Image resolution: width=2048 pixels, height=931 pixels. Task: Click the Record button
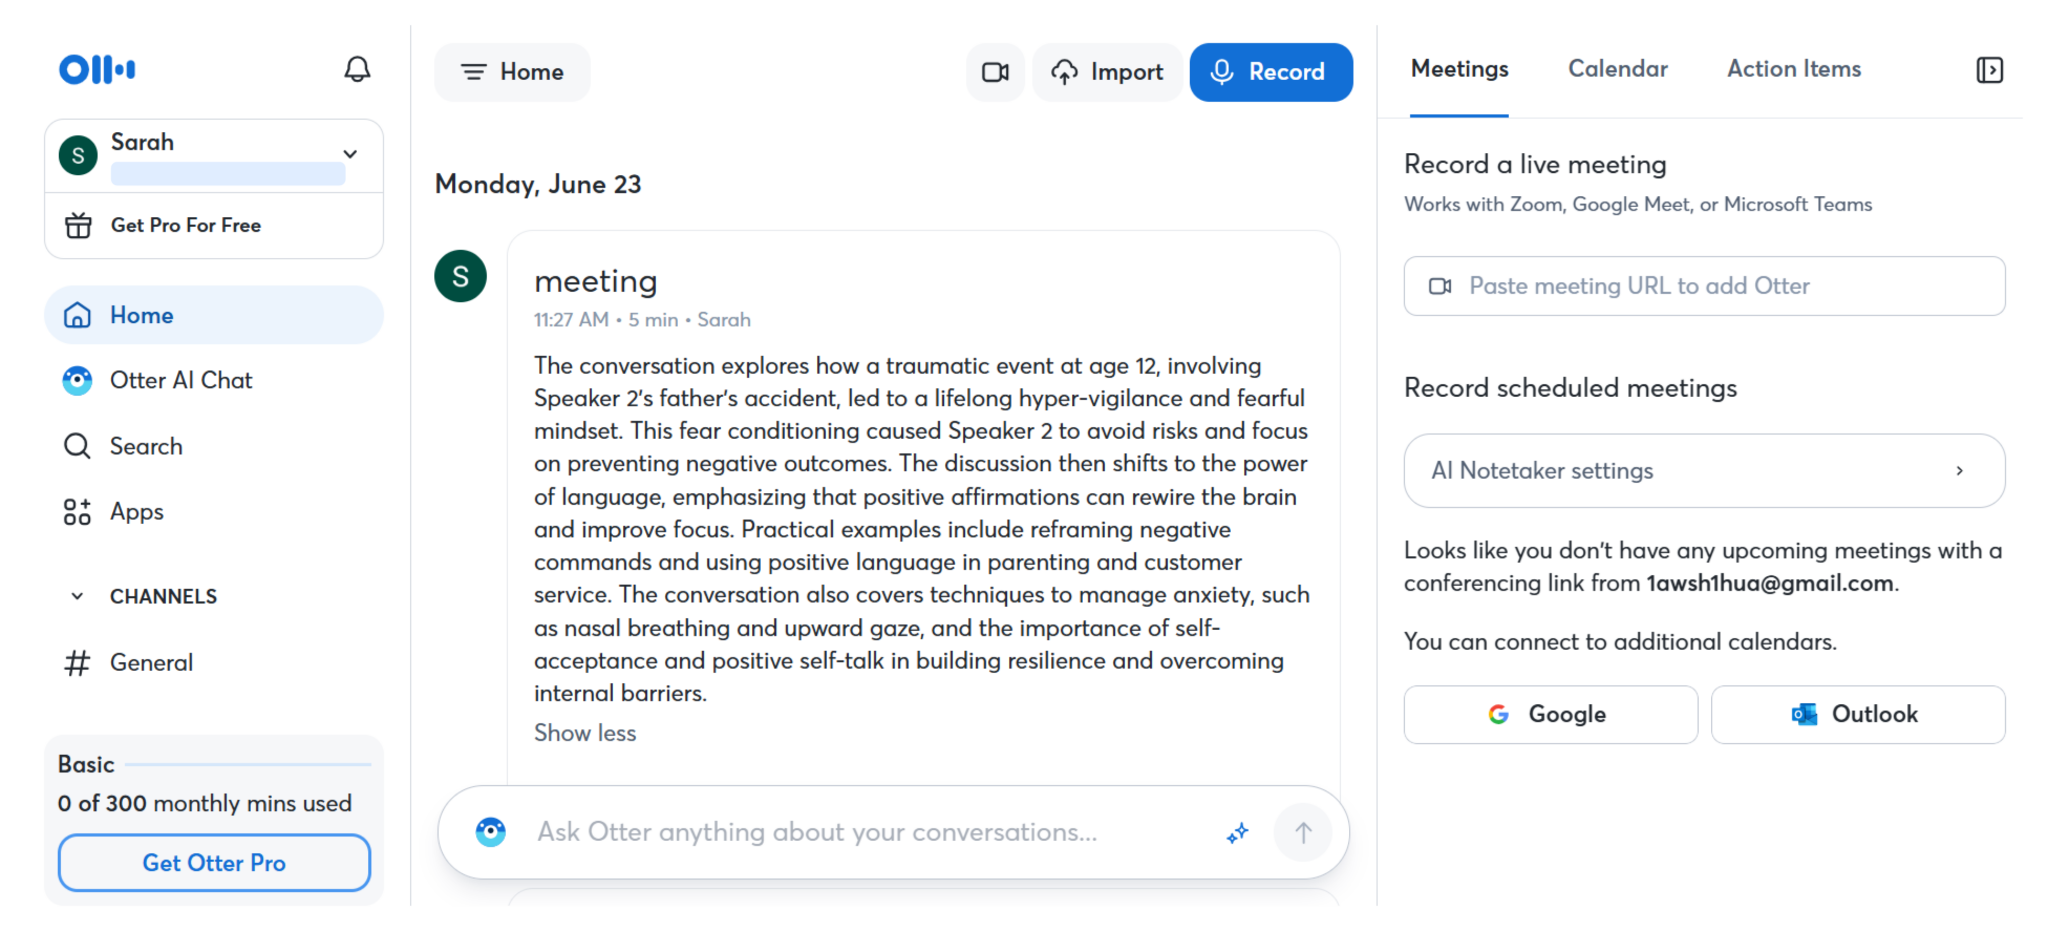pos(1271,72)
